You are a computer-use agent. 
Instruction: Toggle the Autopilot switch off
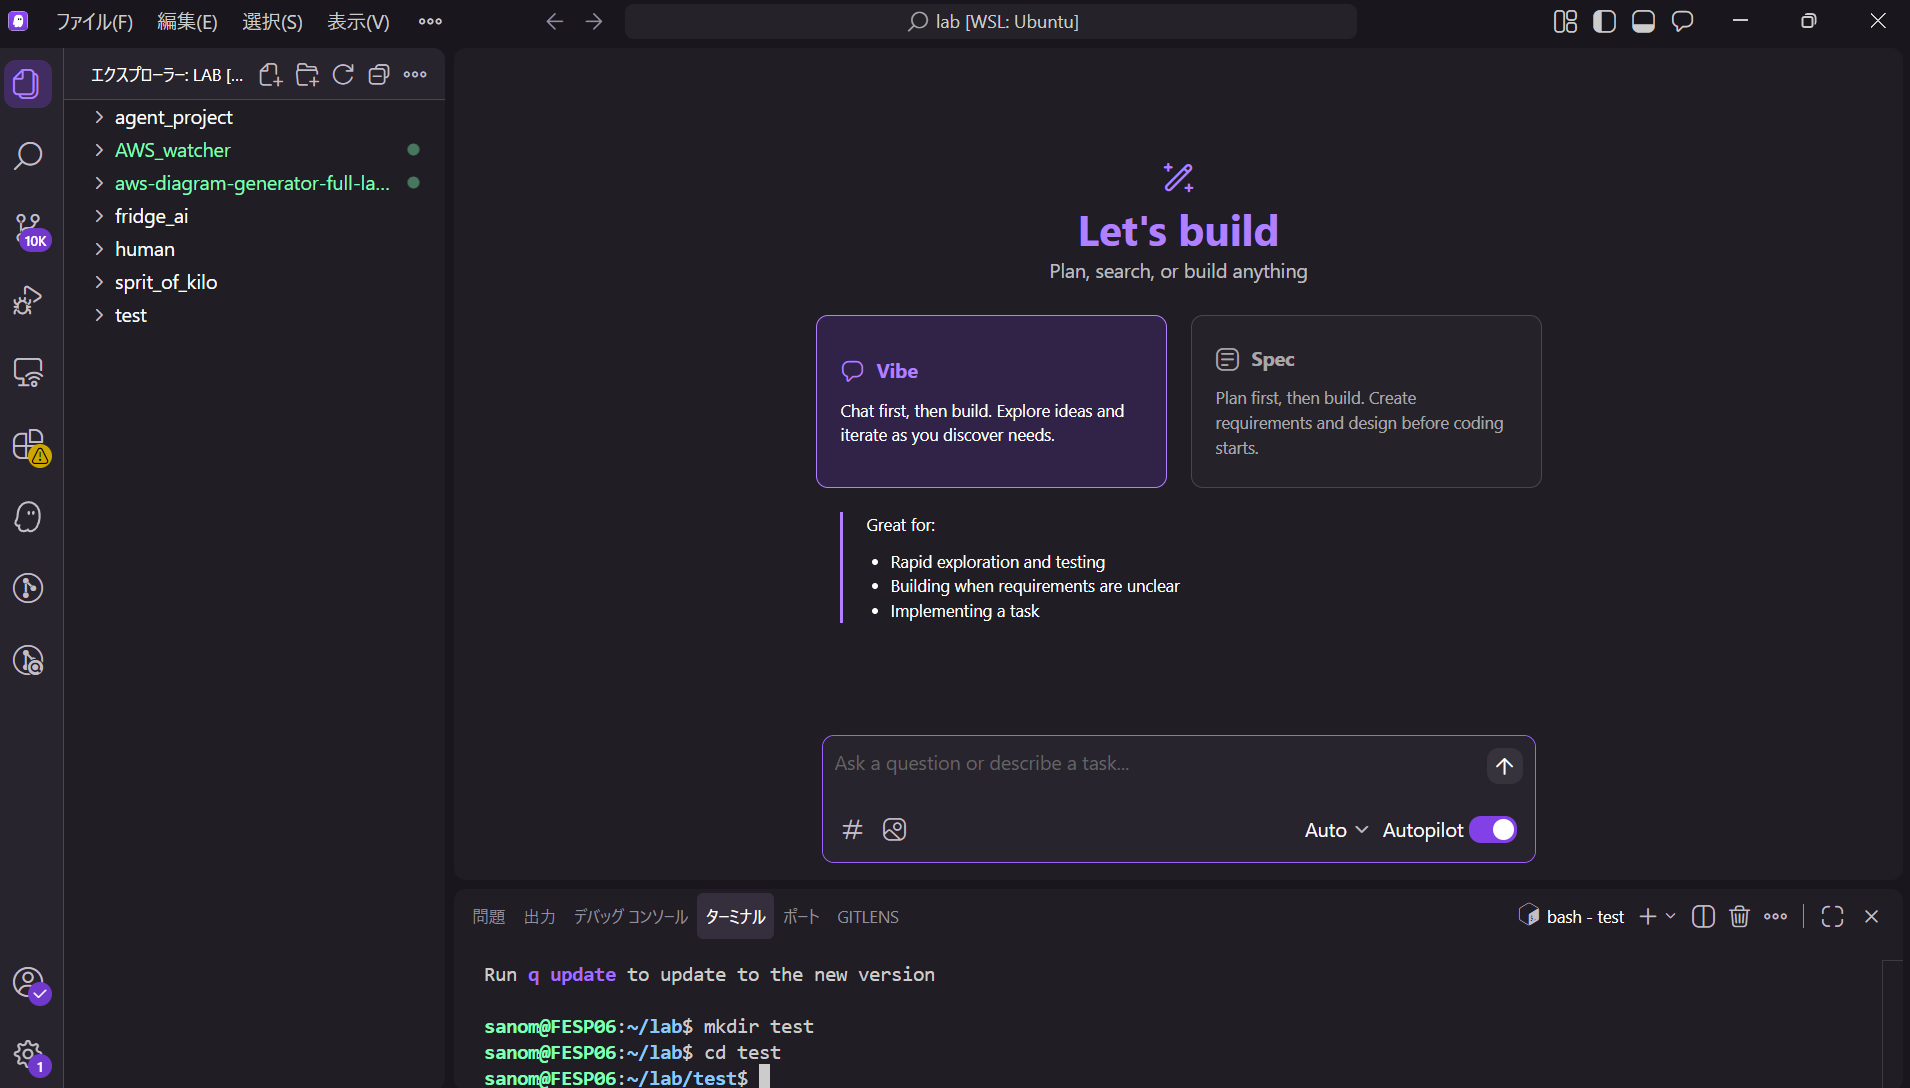[x=1493, y=830]
